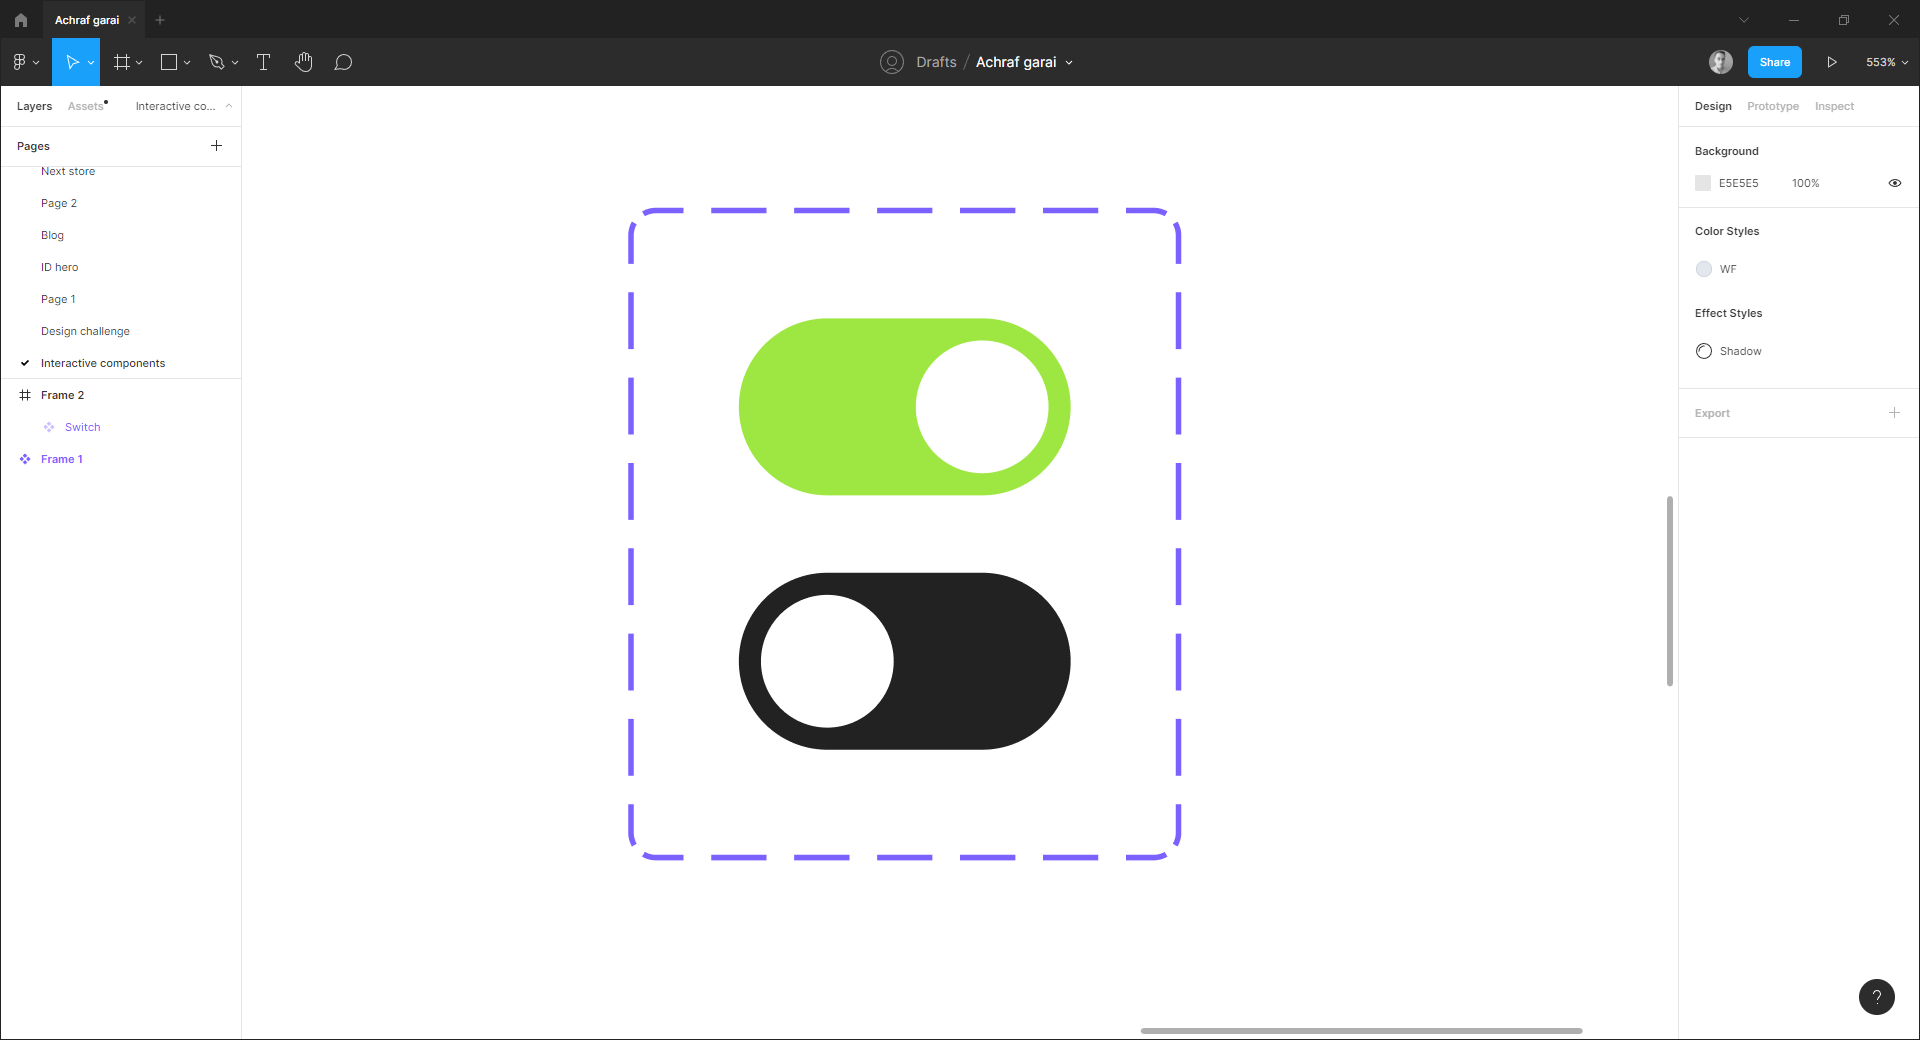Collapse the pages list chevron
The height and width of the screenshot is (1040, 1920).
229,106
